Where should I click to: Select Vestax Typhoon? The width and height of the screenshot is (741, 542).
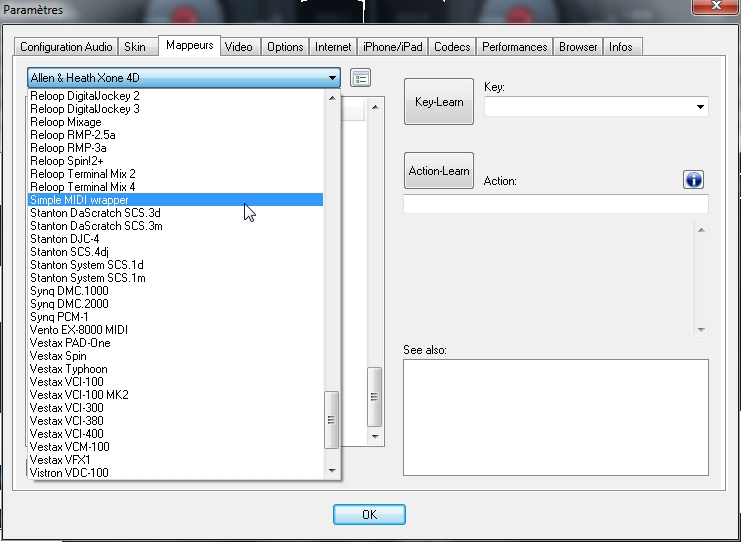(x=175, y=369)
